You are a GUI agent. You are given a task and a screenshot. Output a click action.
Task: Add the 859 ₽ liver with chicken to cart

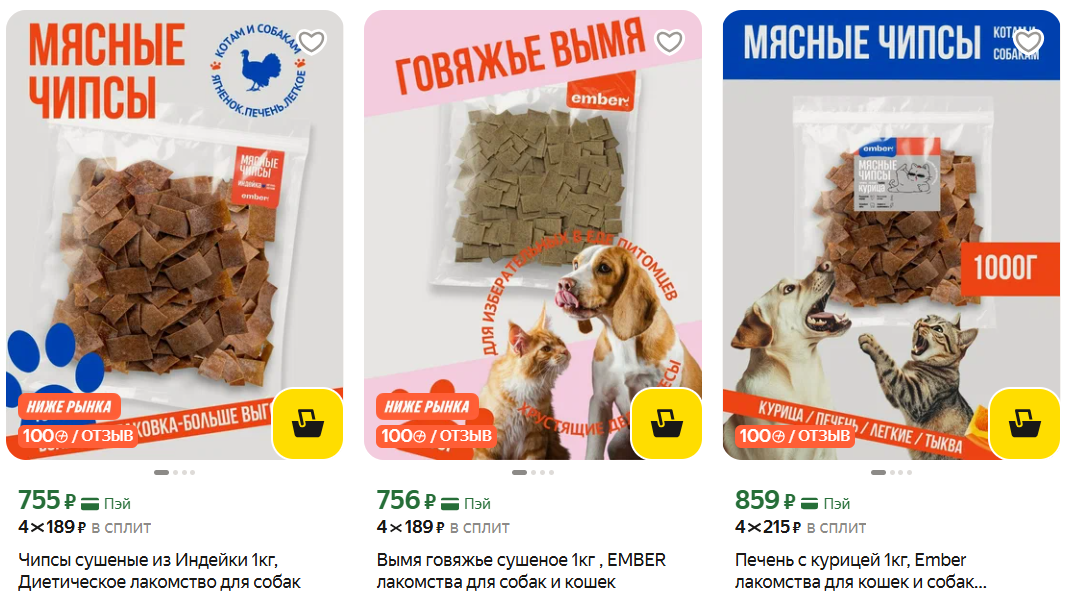point(1024,423)
